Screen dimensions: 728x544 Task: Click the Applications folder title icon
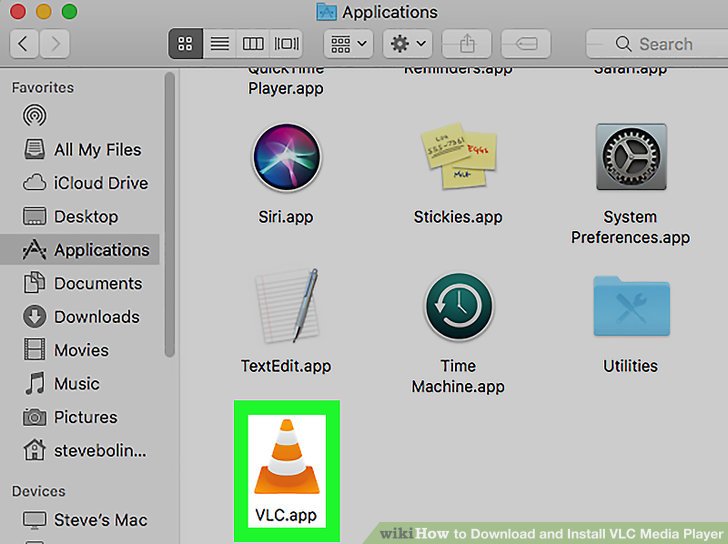326,12
